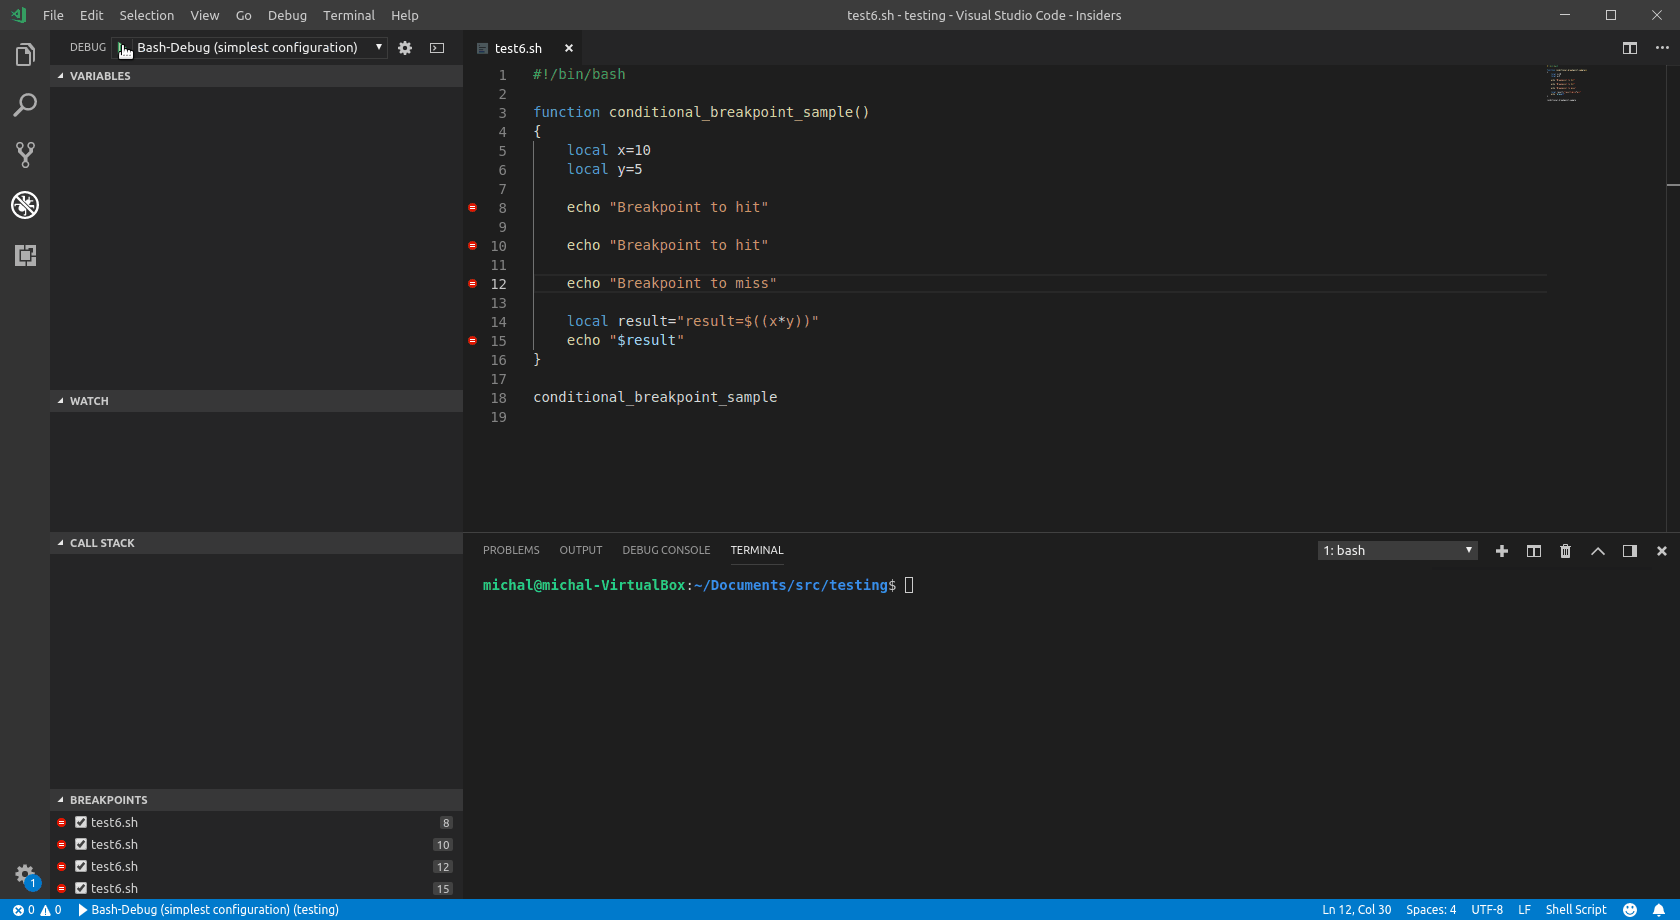Viewport: 1680px width, 920px height.
Task: Open notifications bell in status bar
Action: coord(1659,910)
